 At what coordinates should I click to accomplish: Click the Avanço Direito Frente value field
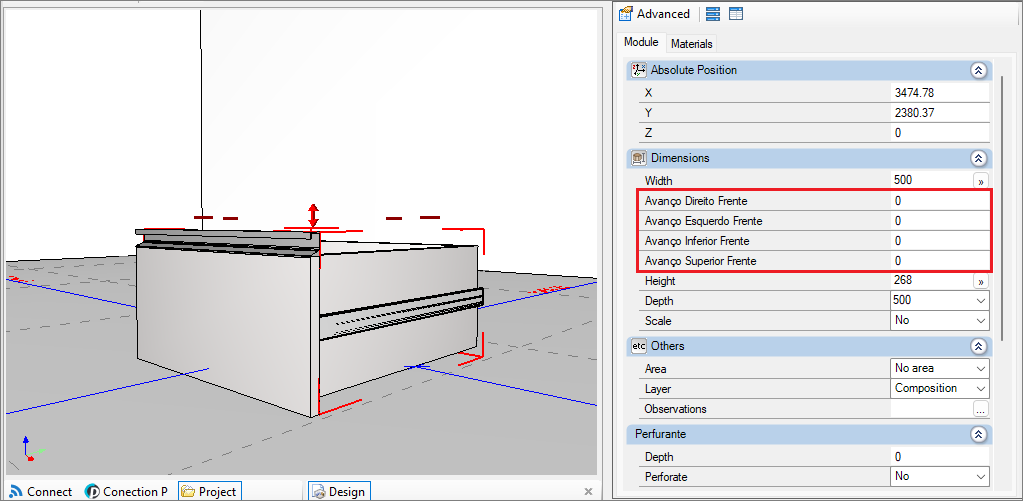939,201
